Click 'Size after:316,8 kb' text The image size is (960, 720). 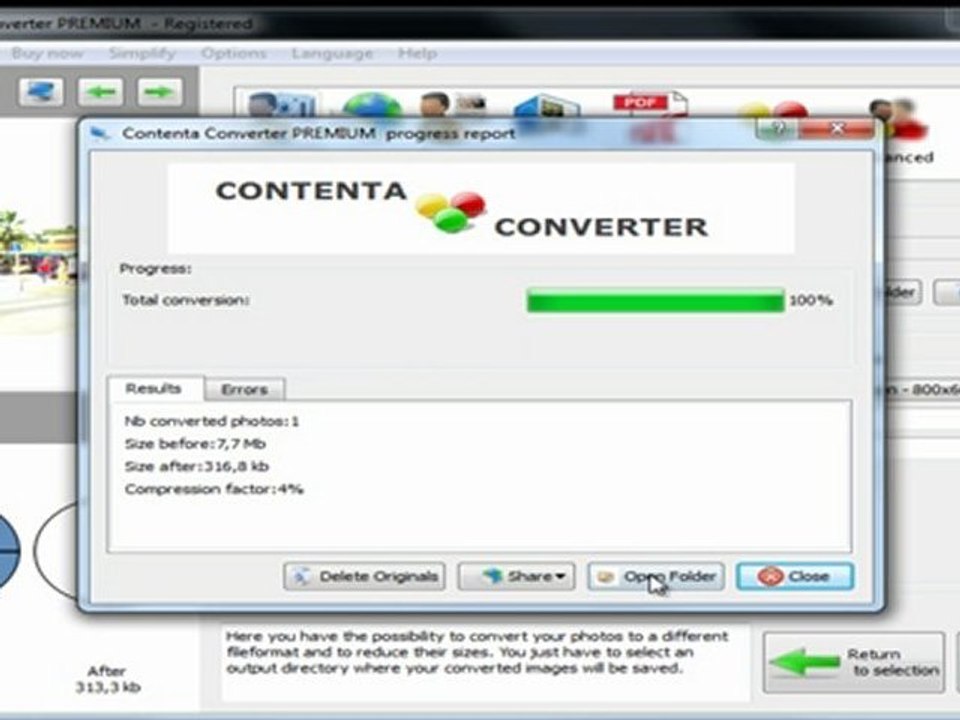pos(197,467)
